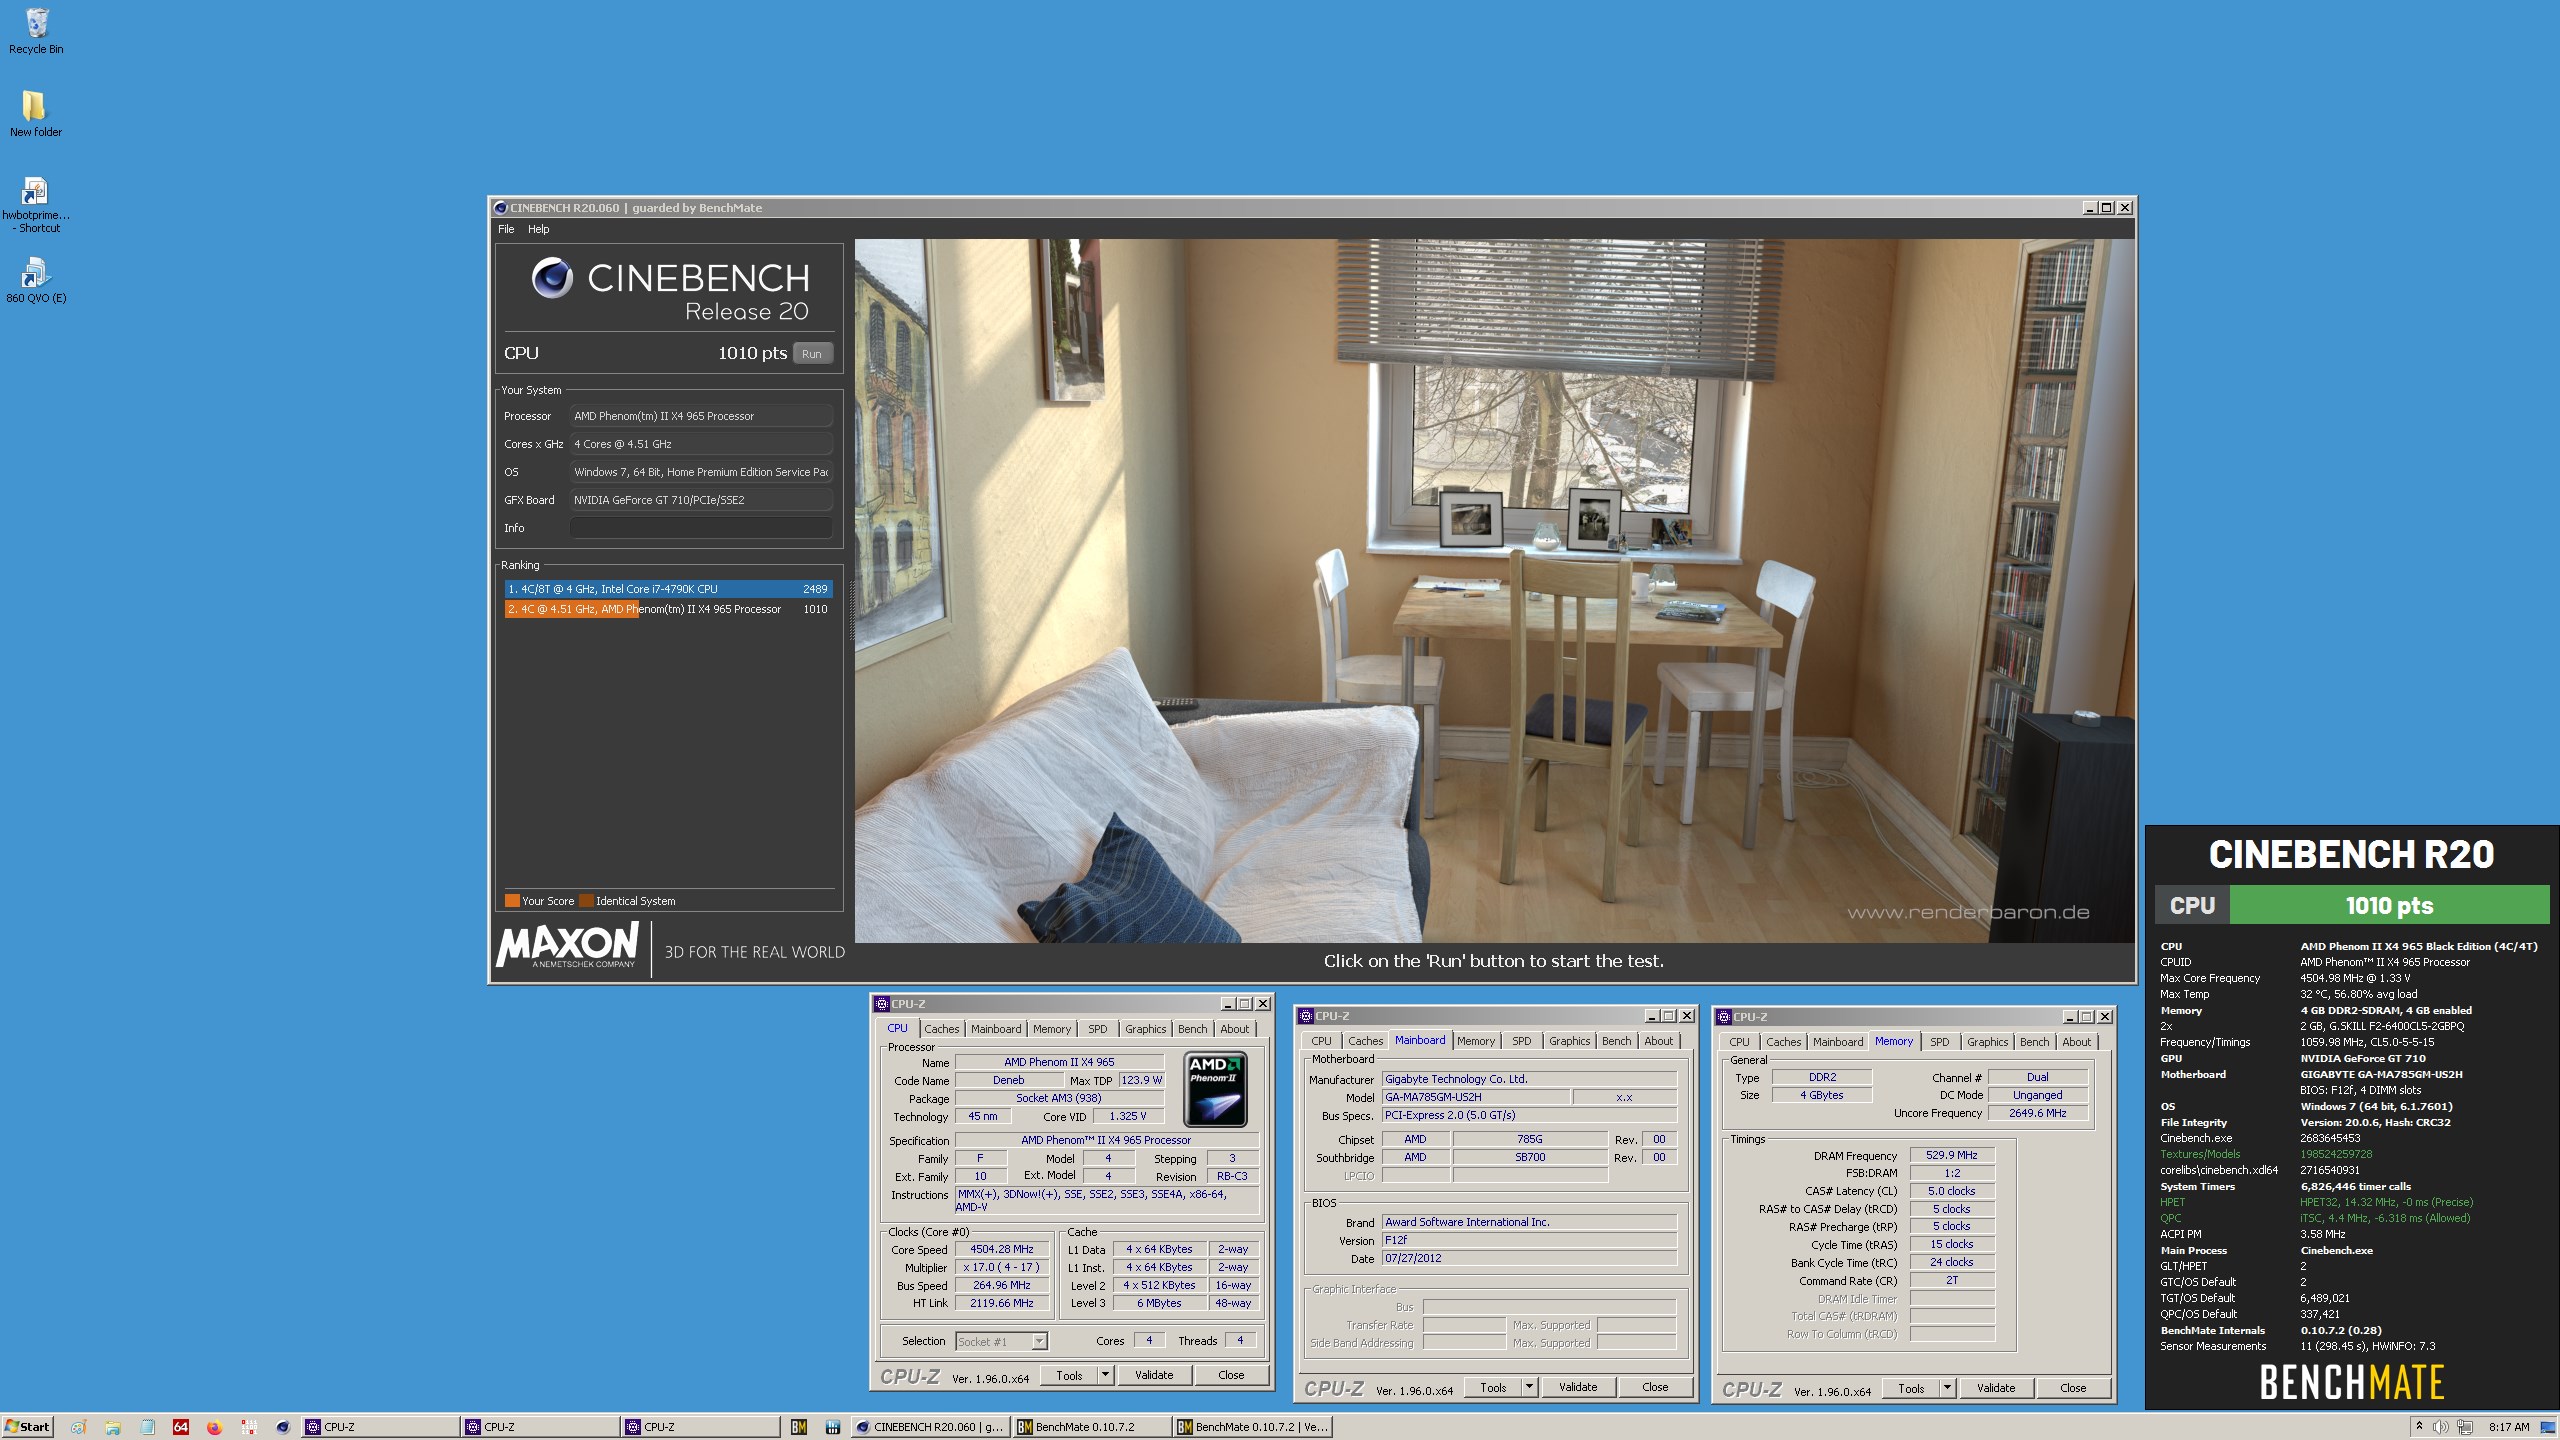Click Validate in the Memory CPU-Z window
The height and width of the screenshot is (1440, 2560).
[1996, 1388]
